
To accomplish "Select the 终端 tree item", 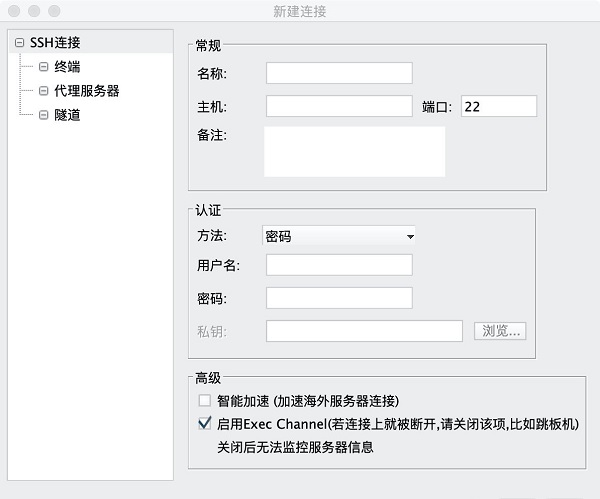I will (x=67, y=67).
